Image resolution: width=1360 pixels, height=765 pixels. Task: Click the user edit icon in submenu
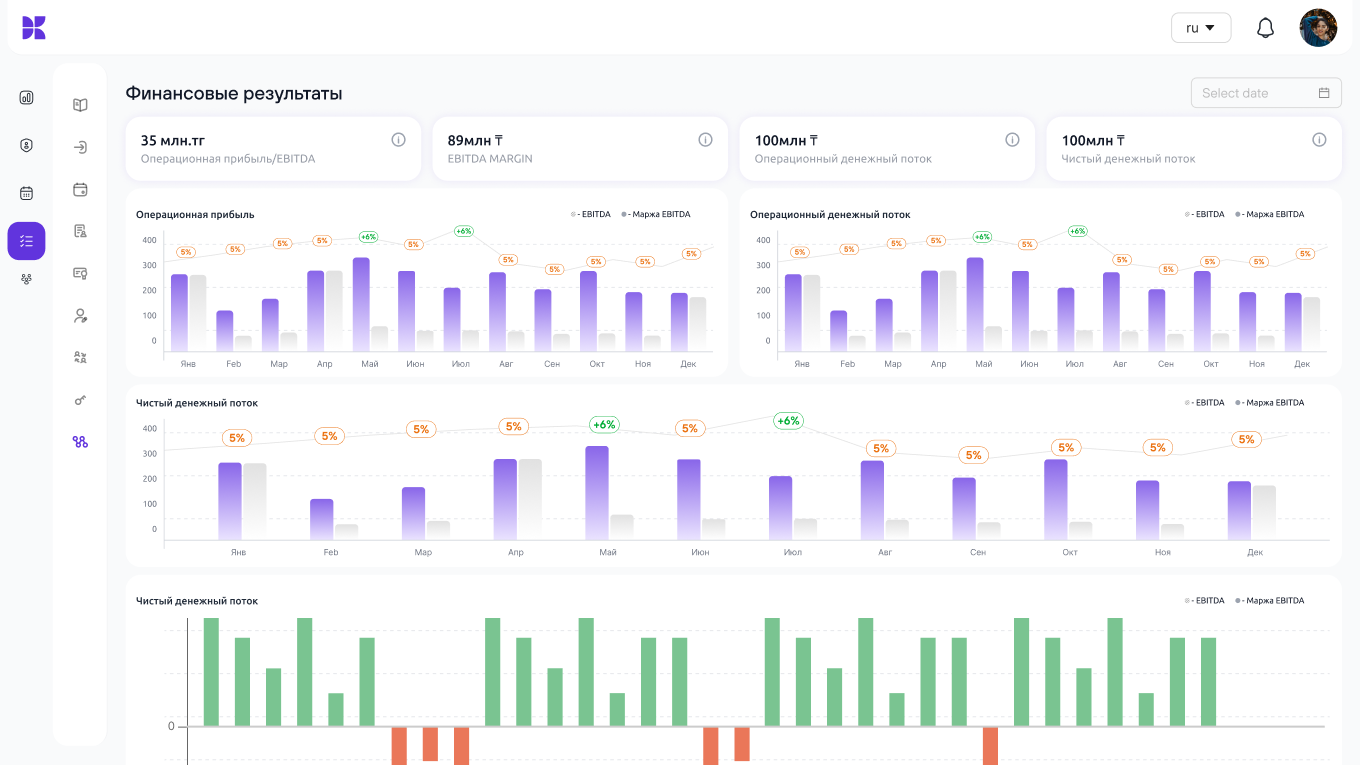pyautogui.click(x=80, y=316)
